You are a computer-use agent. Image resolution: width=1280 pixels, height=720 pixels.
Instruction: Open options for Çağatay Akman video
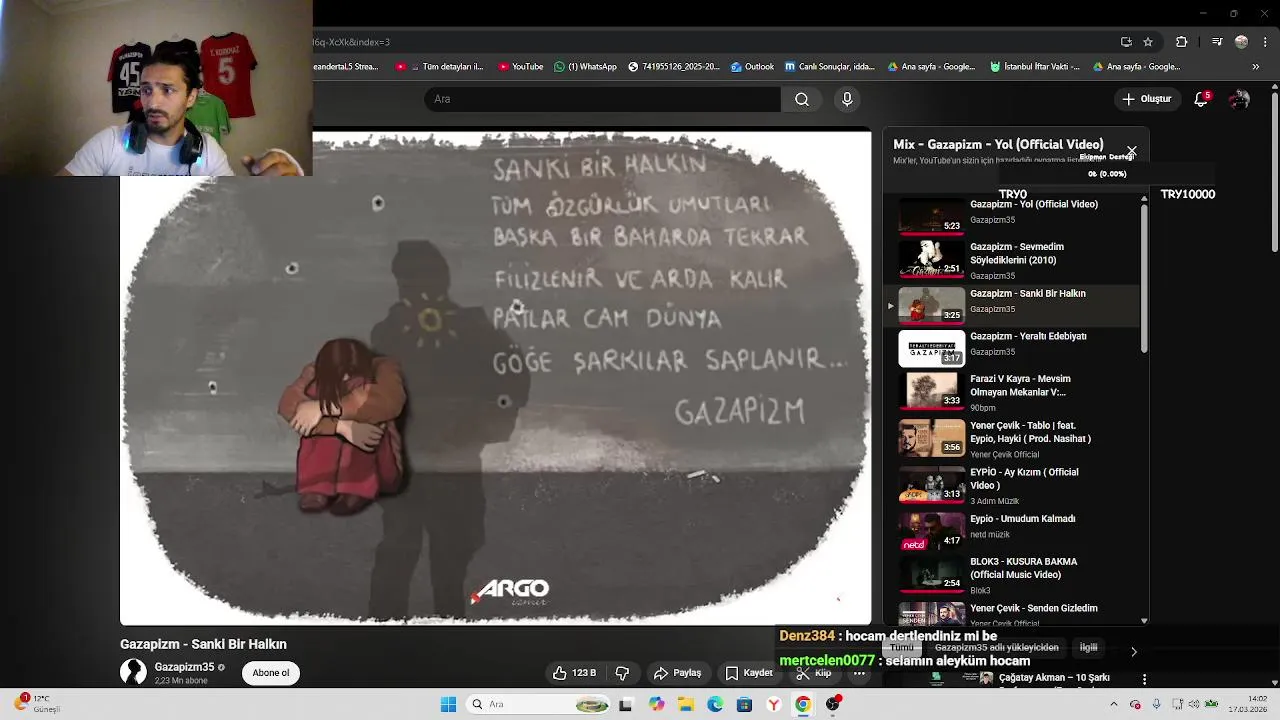coord(1144,679)
